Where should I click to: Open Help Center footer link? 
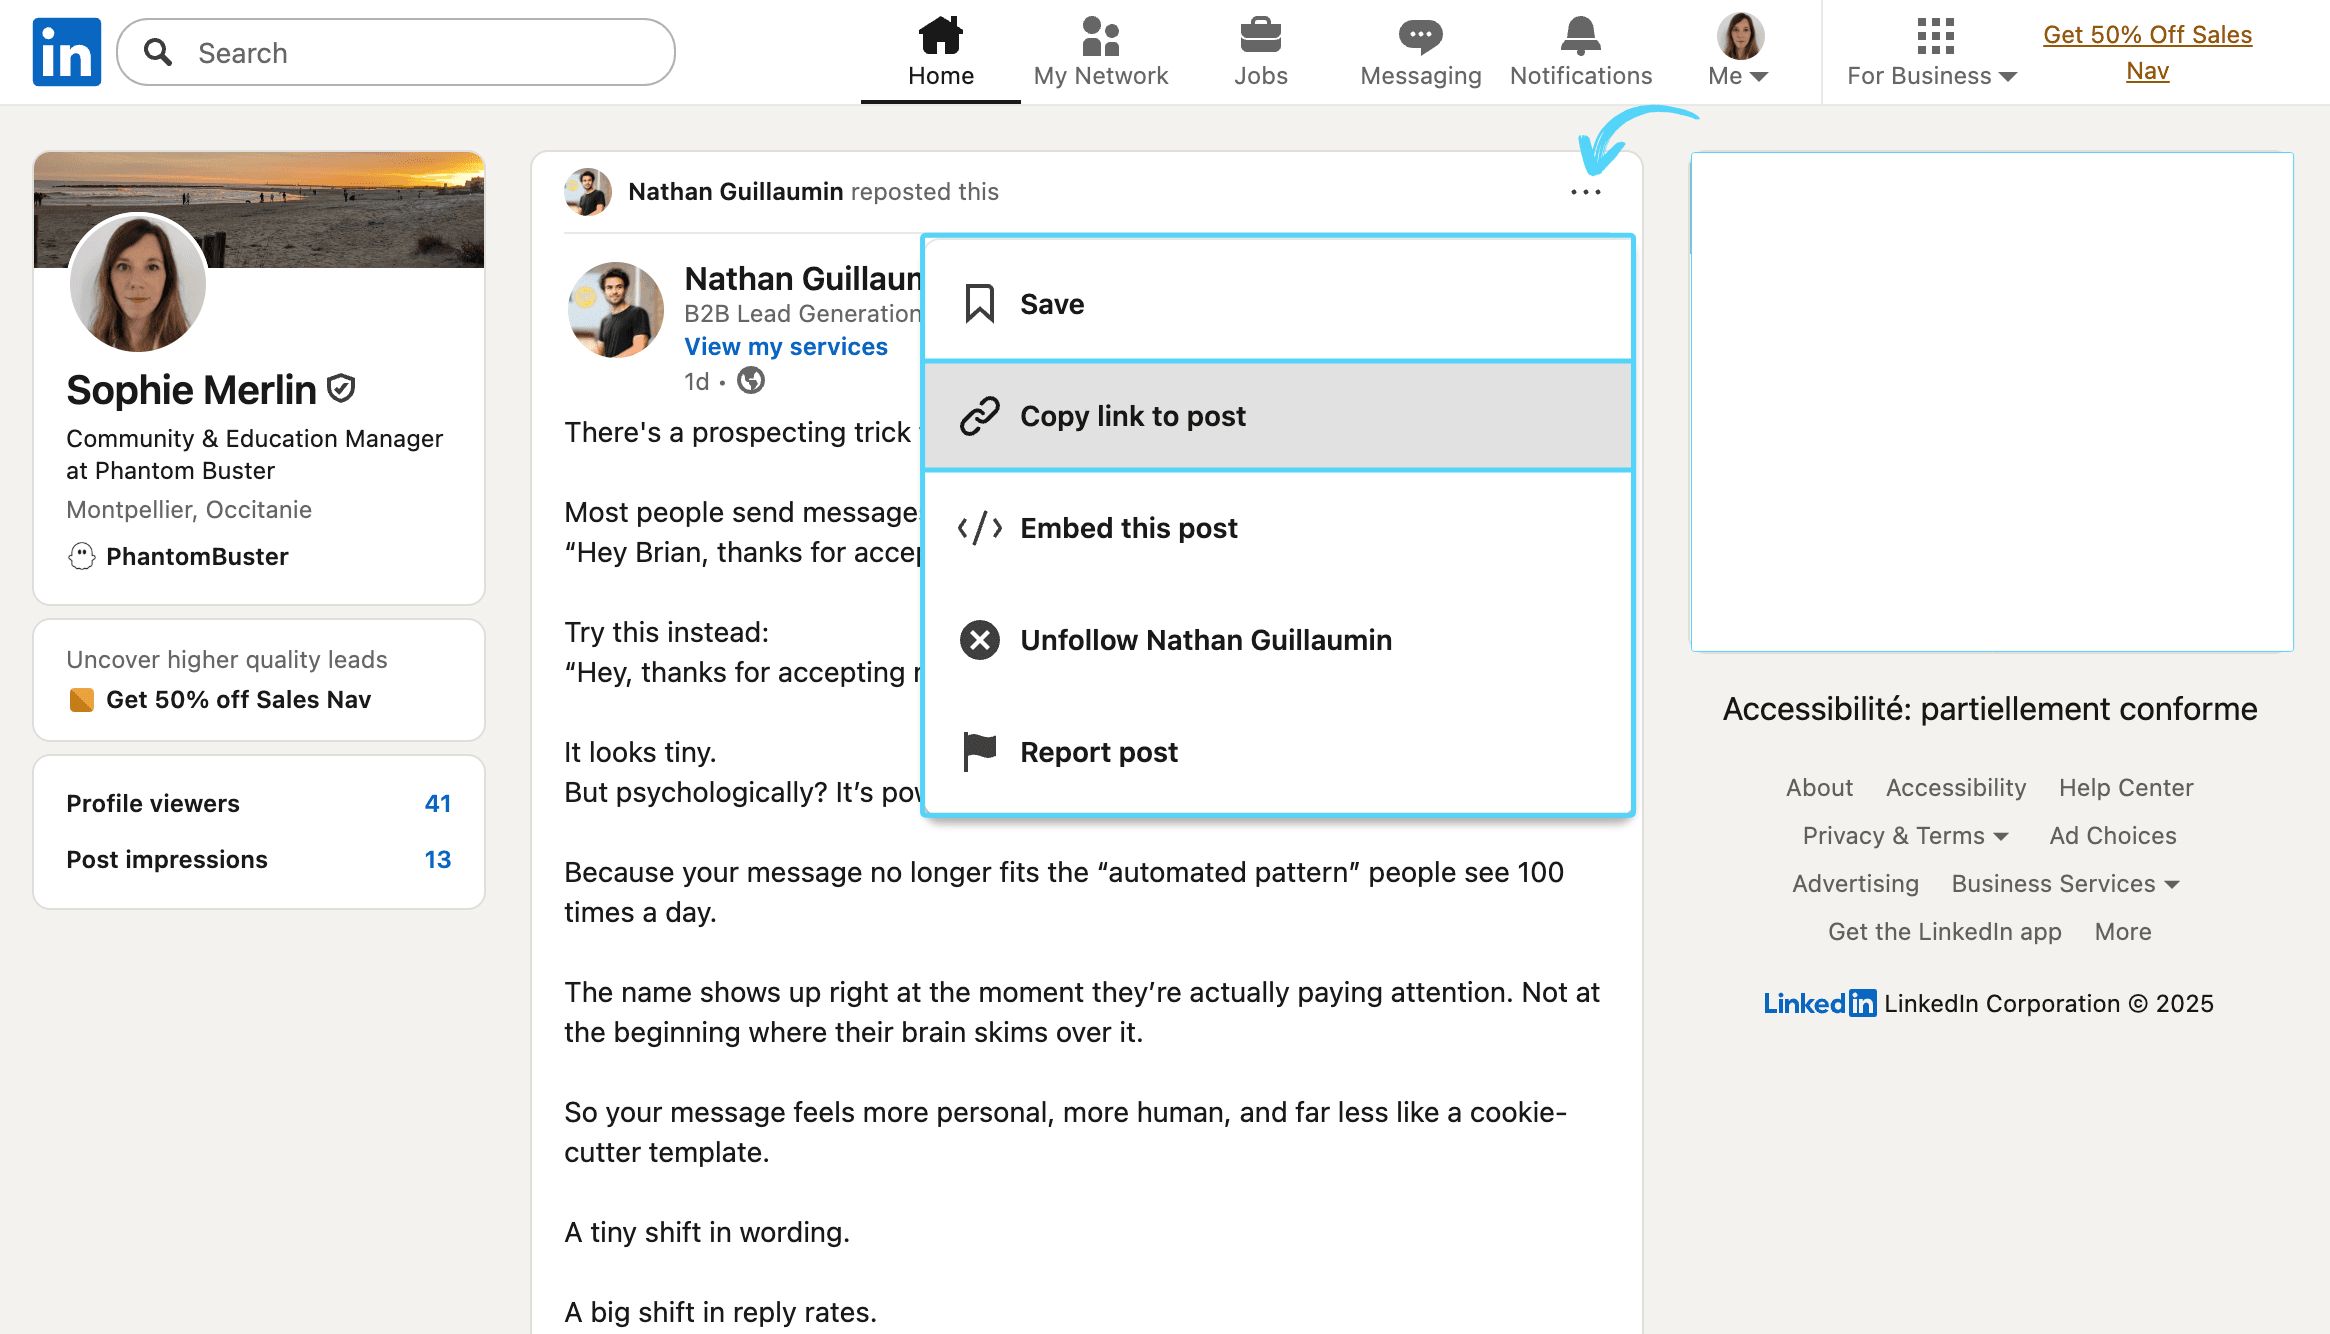coord(2126,788)
